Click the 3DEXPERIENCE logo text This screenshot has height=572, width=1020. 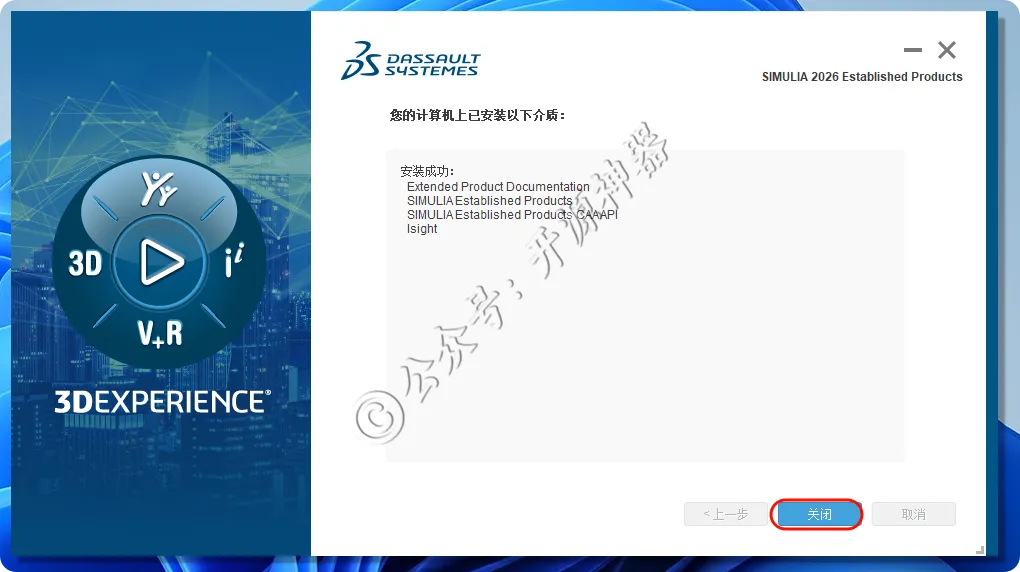(162, 402)
